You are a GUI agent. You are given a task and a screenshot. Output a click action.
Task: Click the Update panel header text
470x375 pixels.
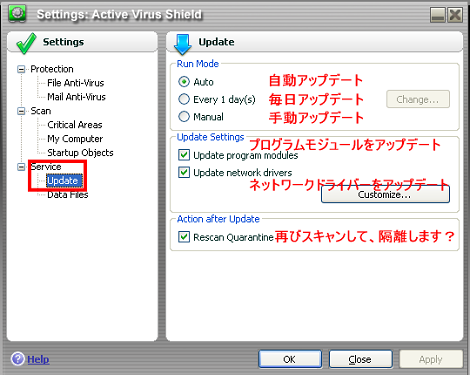[216, 42]
